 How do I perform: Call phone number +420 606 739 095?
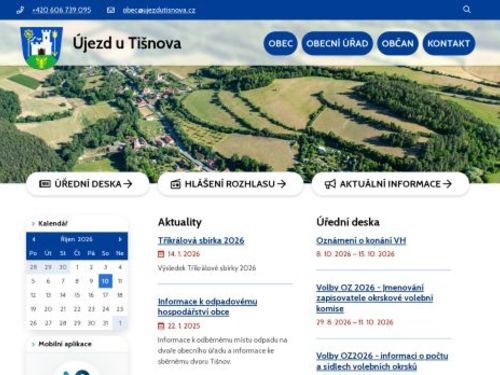point(62,10)
